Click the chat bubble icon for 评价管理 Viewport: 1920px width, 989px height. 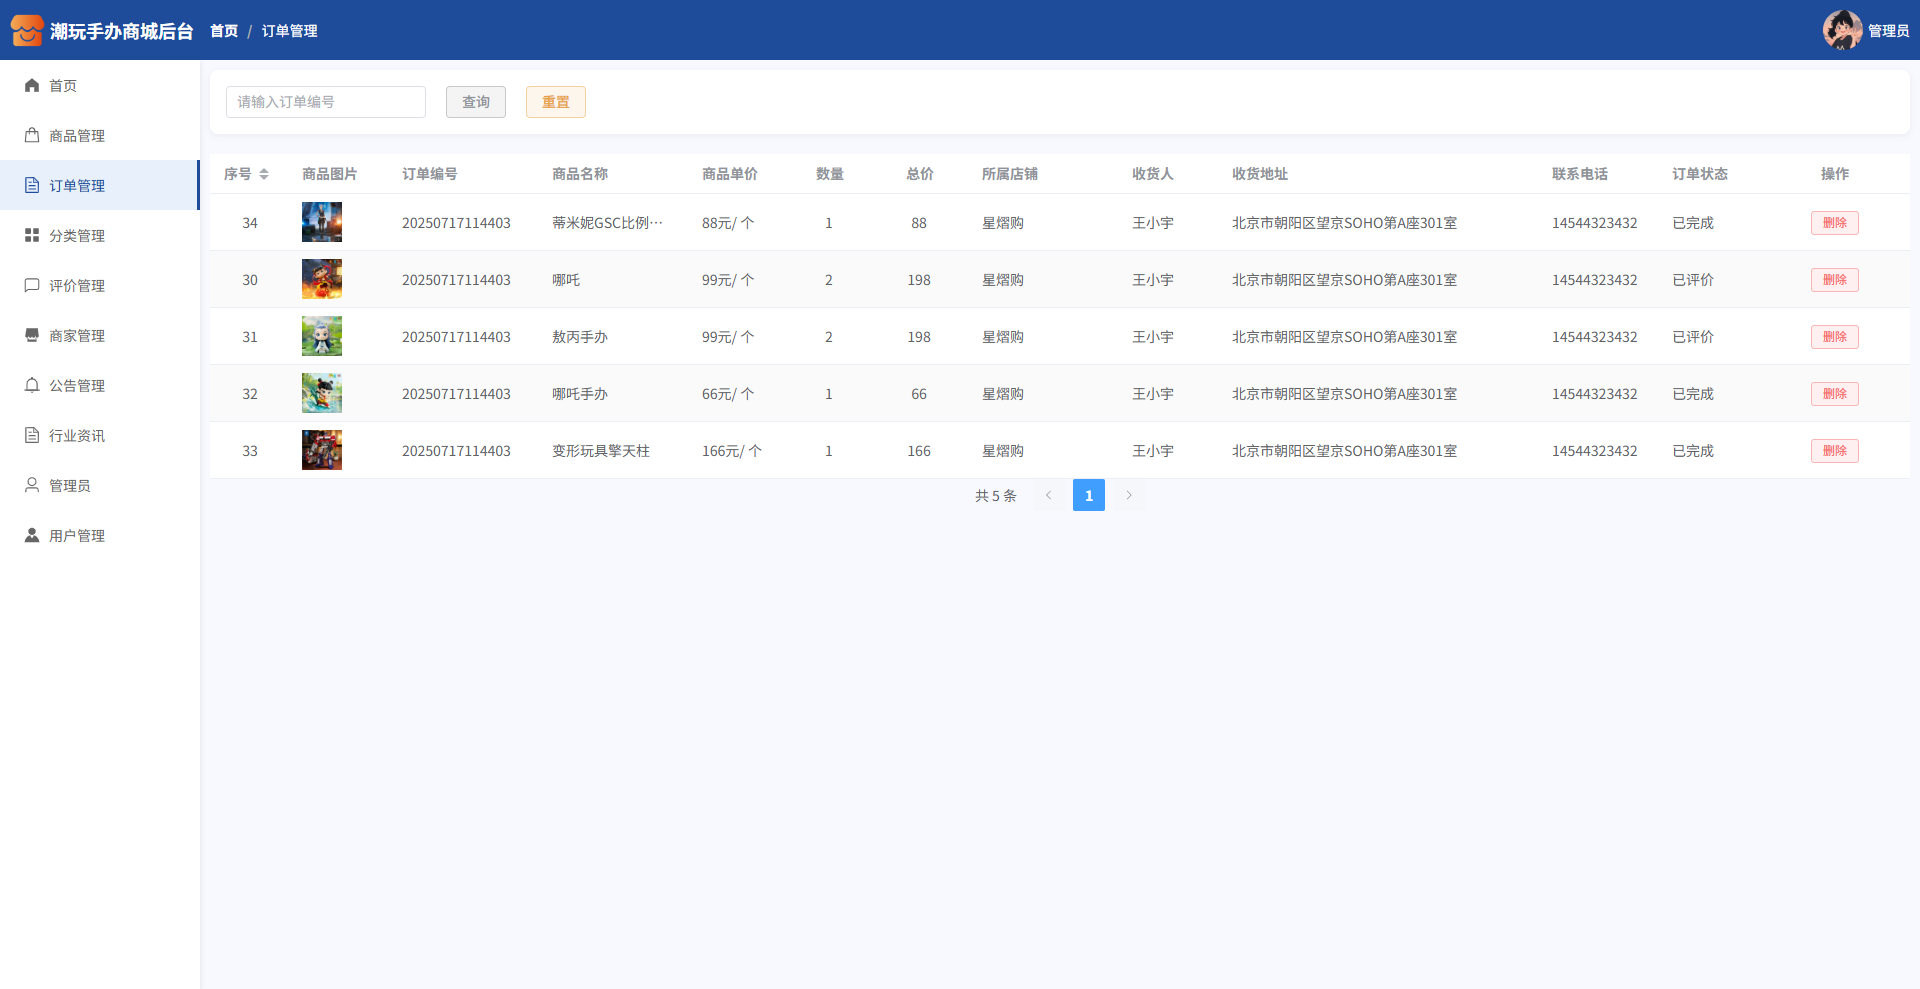(x=32, y=286)
